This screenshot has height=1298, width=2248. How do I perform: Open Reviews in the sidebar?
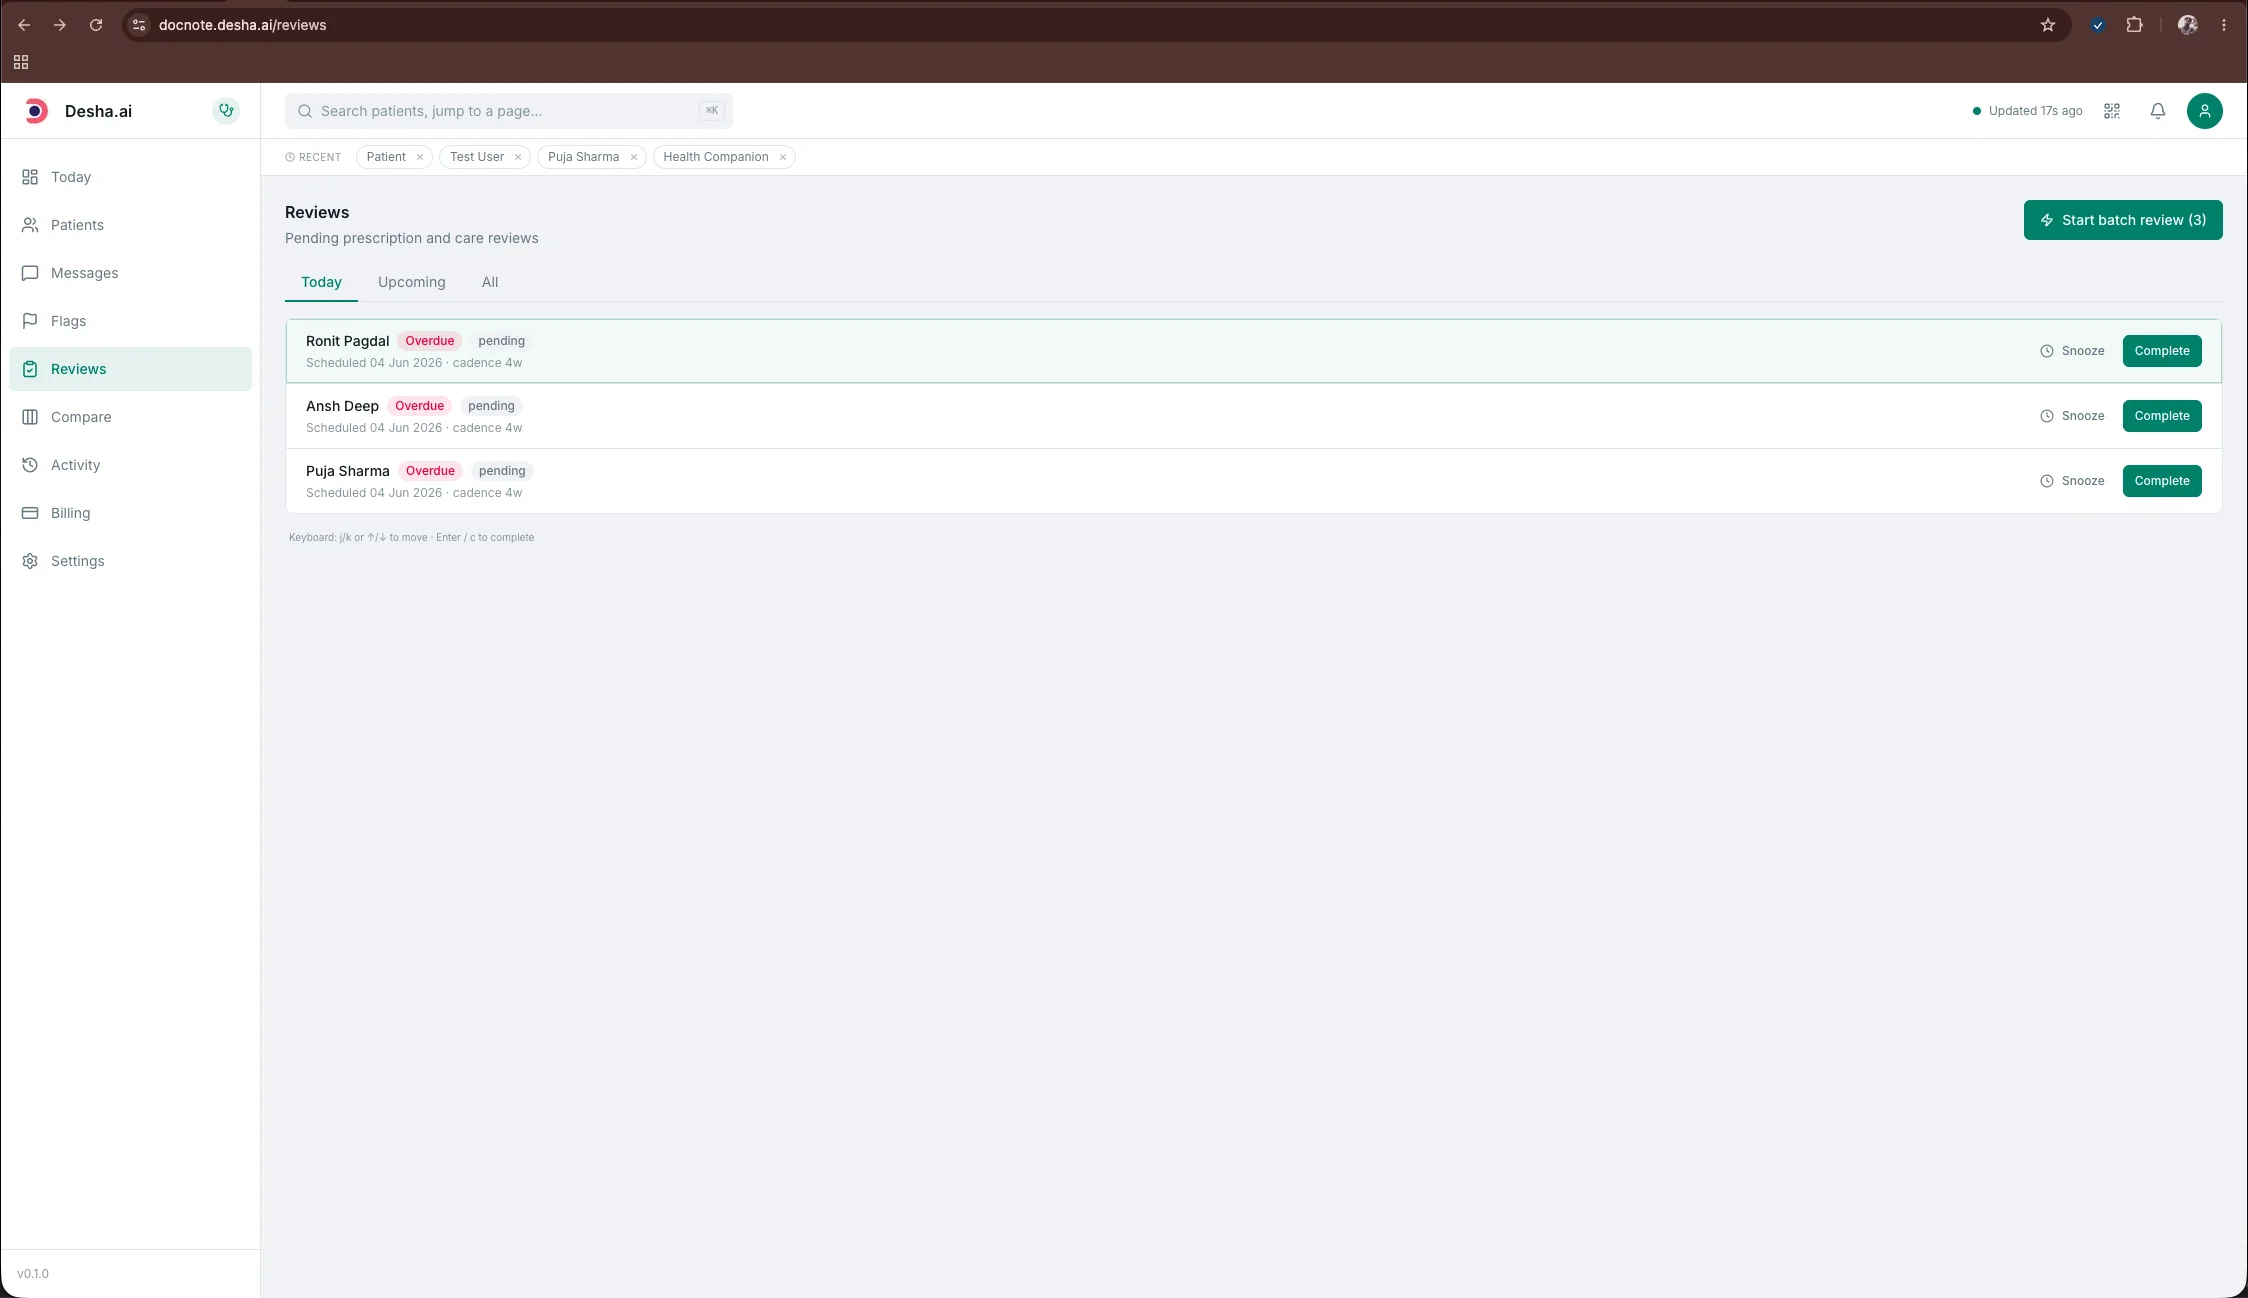pos(130,369)
